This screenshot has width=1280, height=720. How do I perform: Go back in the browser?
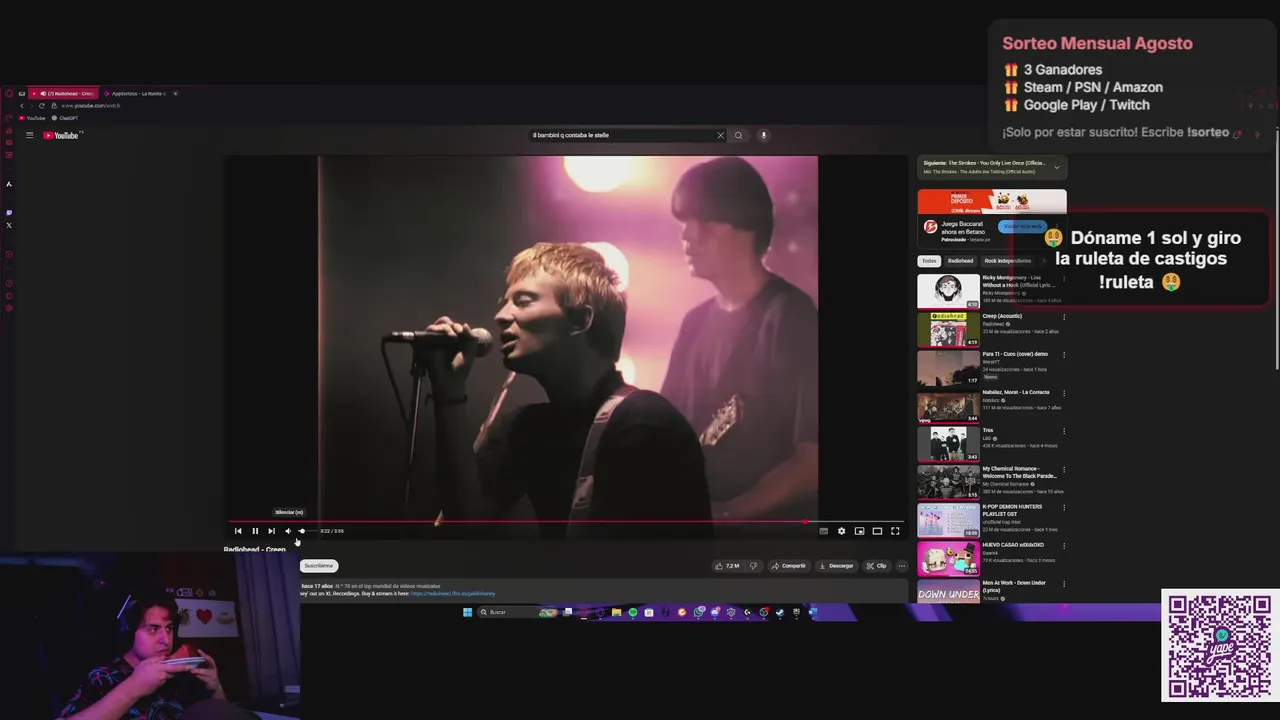pos(22,105)
